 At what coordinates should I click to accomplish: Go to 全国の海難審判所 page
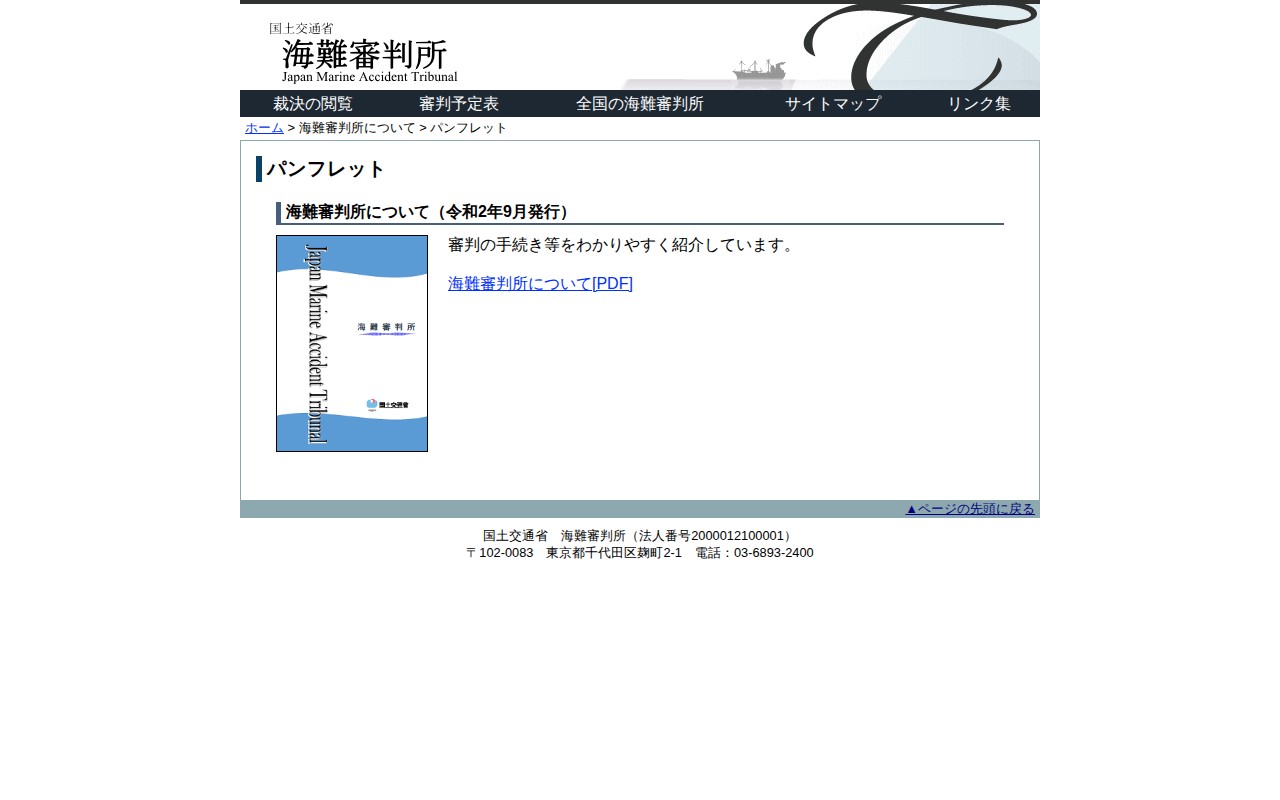pyautogui.click(x=640, y=104)
